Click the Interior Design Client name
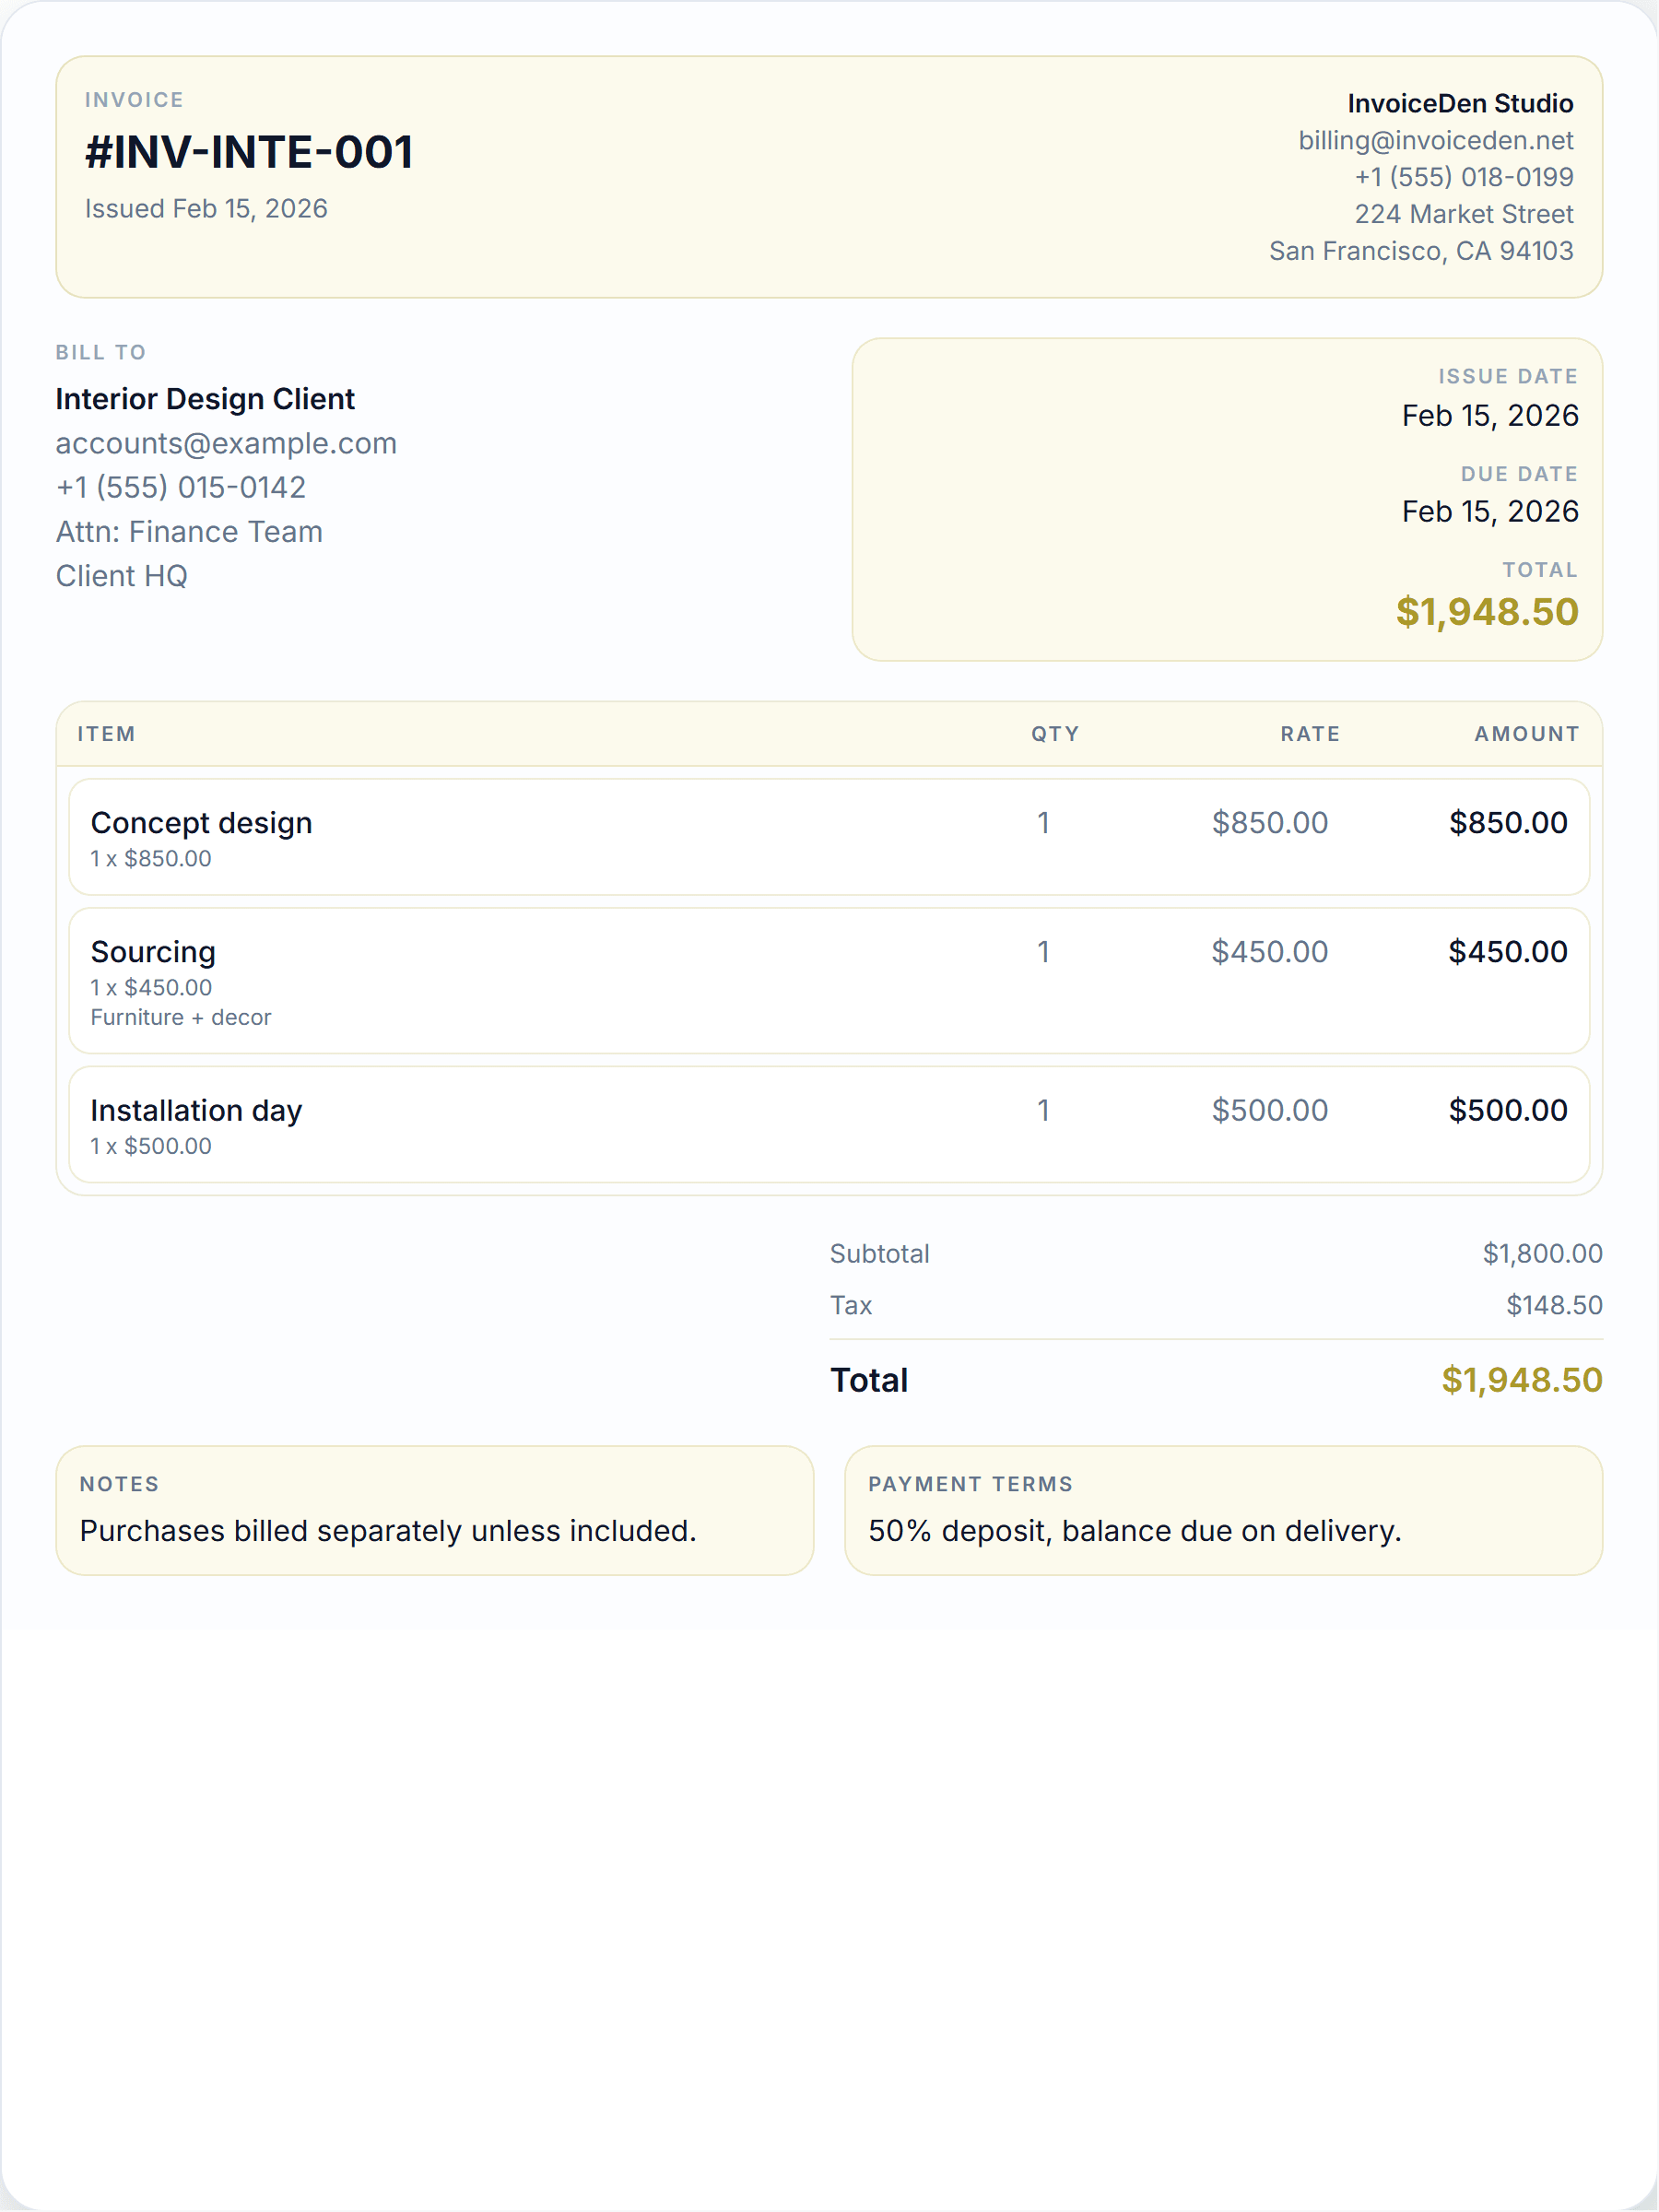The height and width of the screenshot is (2212, 1659). pos(205,399)
